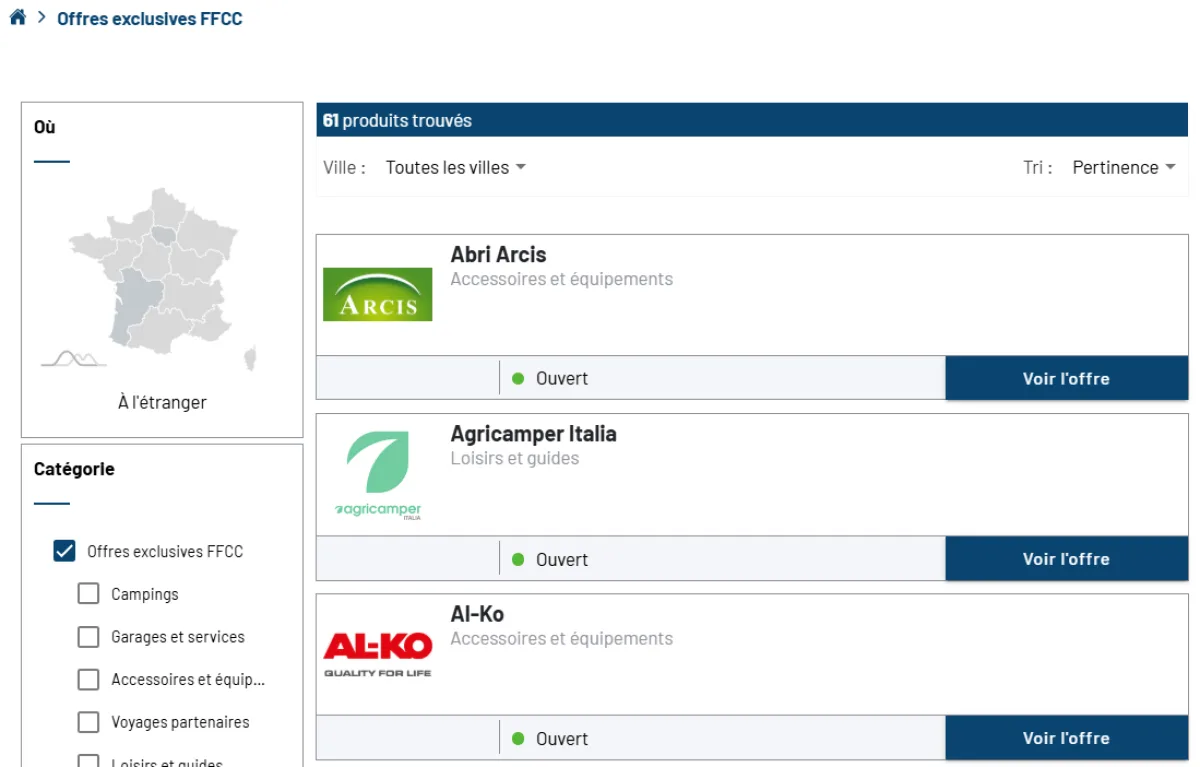This screenshot has width=1200, height=767.
Task: Choose the À l'étranger option
Action: click(x=162, y=403)
